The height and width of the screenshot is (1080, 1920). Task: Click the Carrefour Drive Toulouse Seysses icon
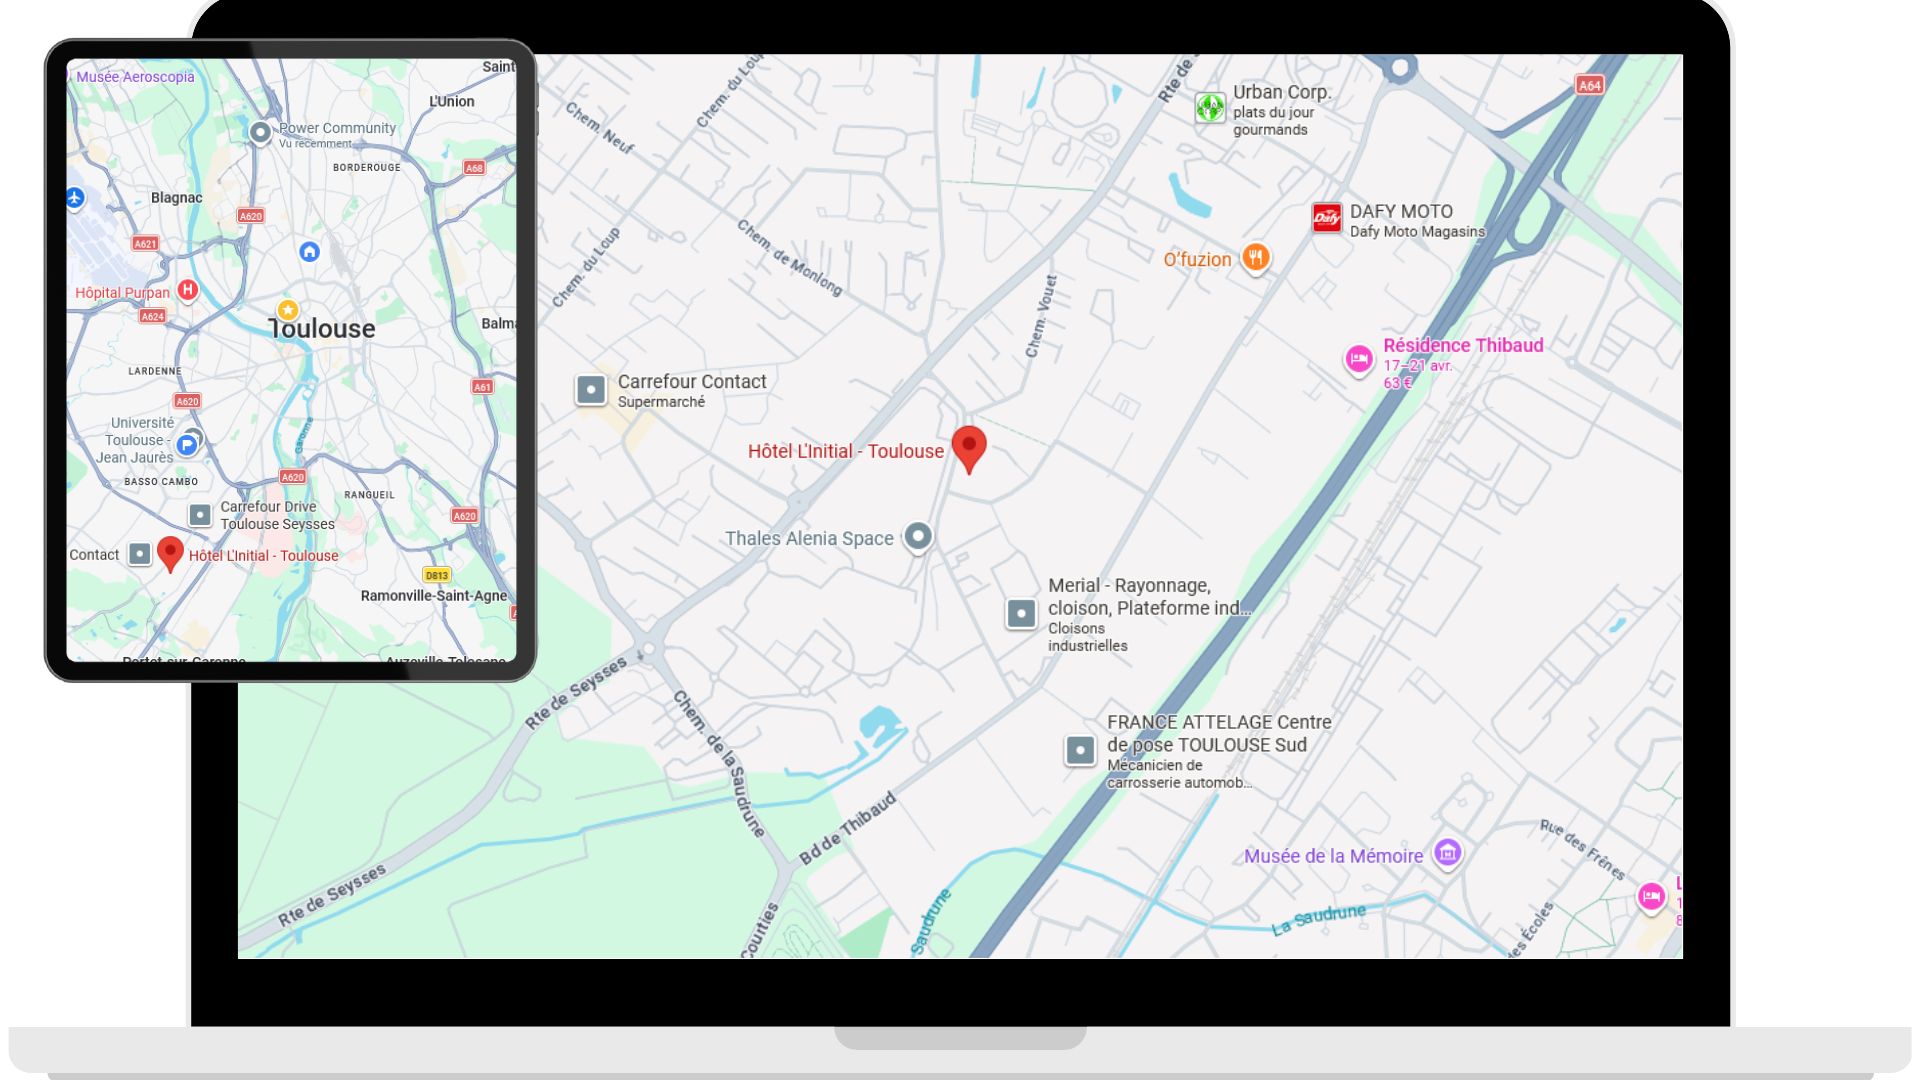[200, 515]
